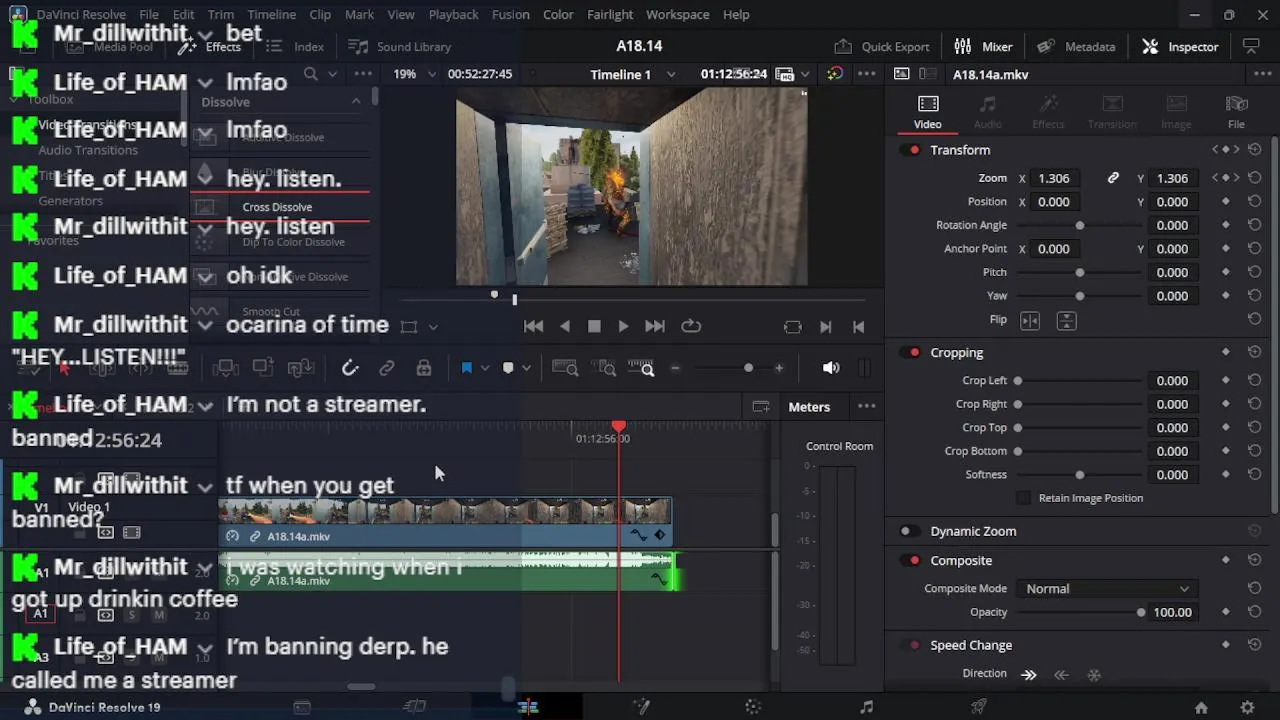The image size is (1280, 720).
Task: Open the flag color dropdown arrow
Action: click(x=485, y=368)
